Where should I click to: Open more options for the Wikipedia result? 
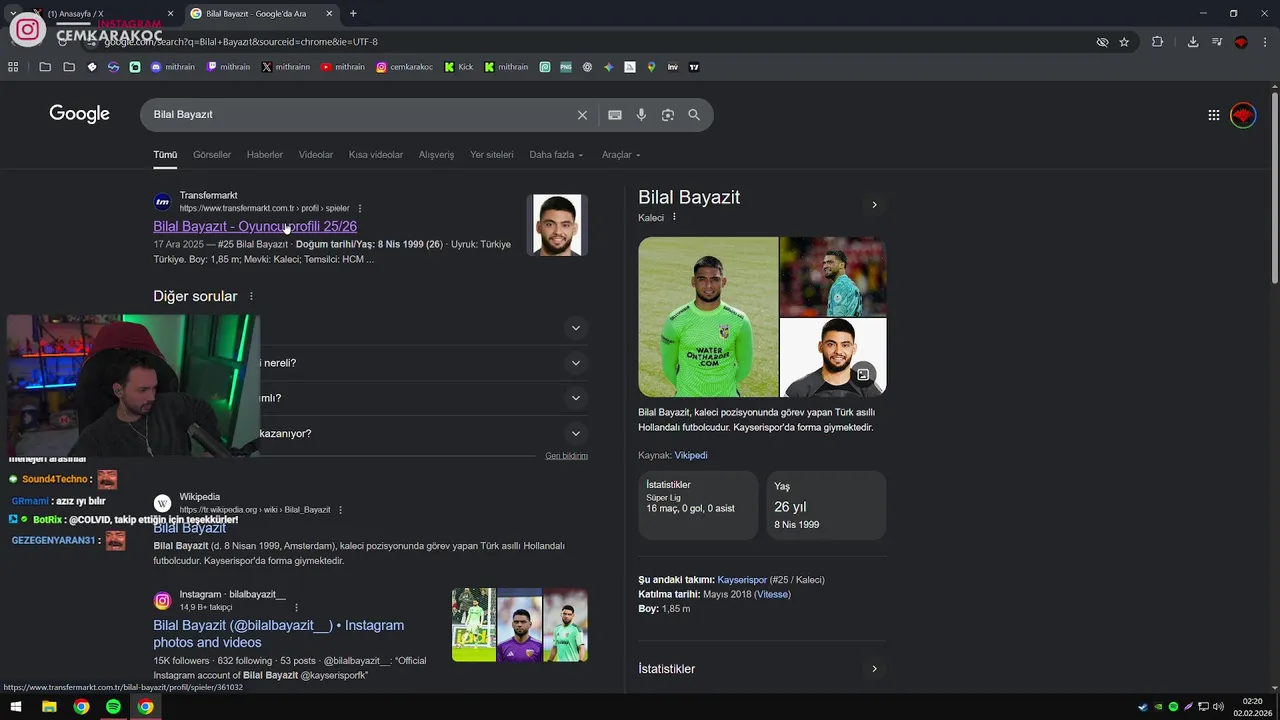(340, 509)
